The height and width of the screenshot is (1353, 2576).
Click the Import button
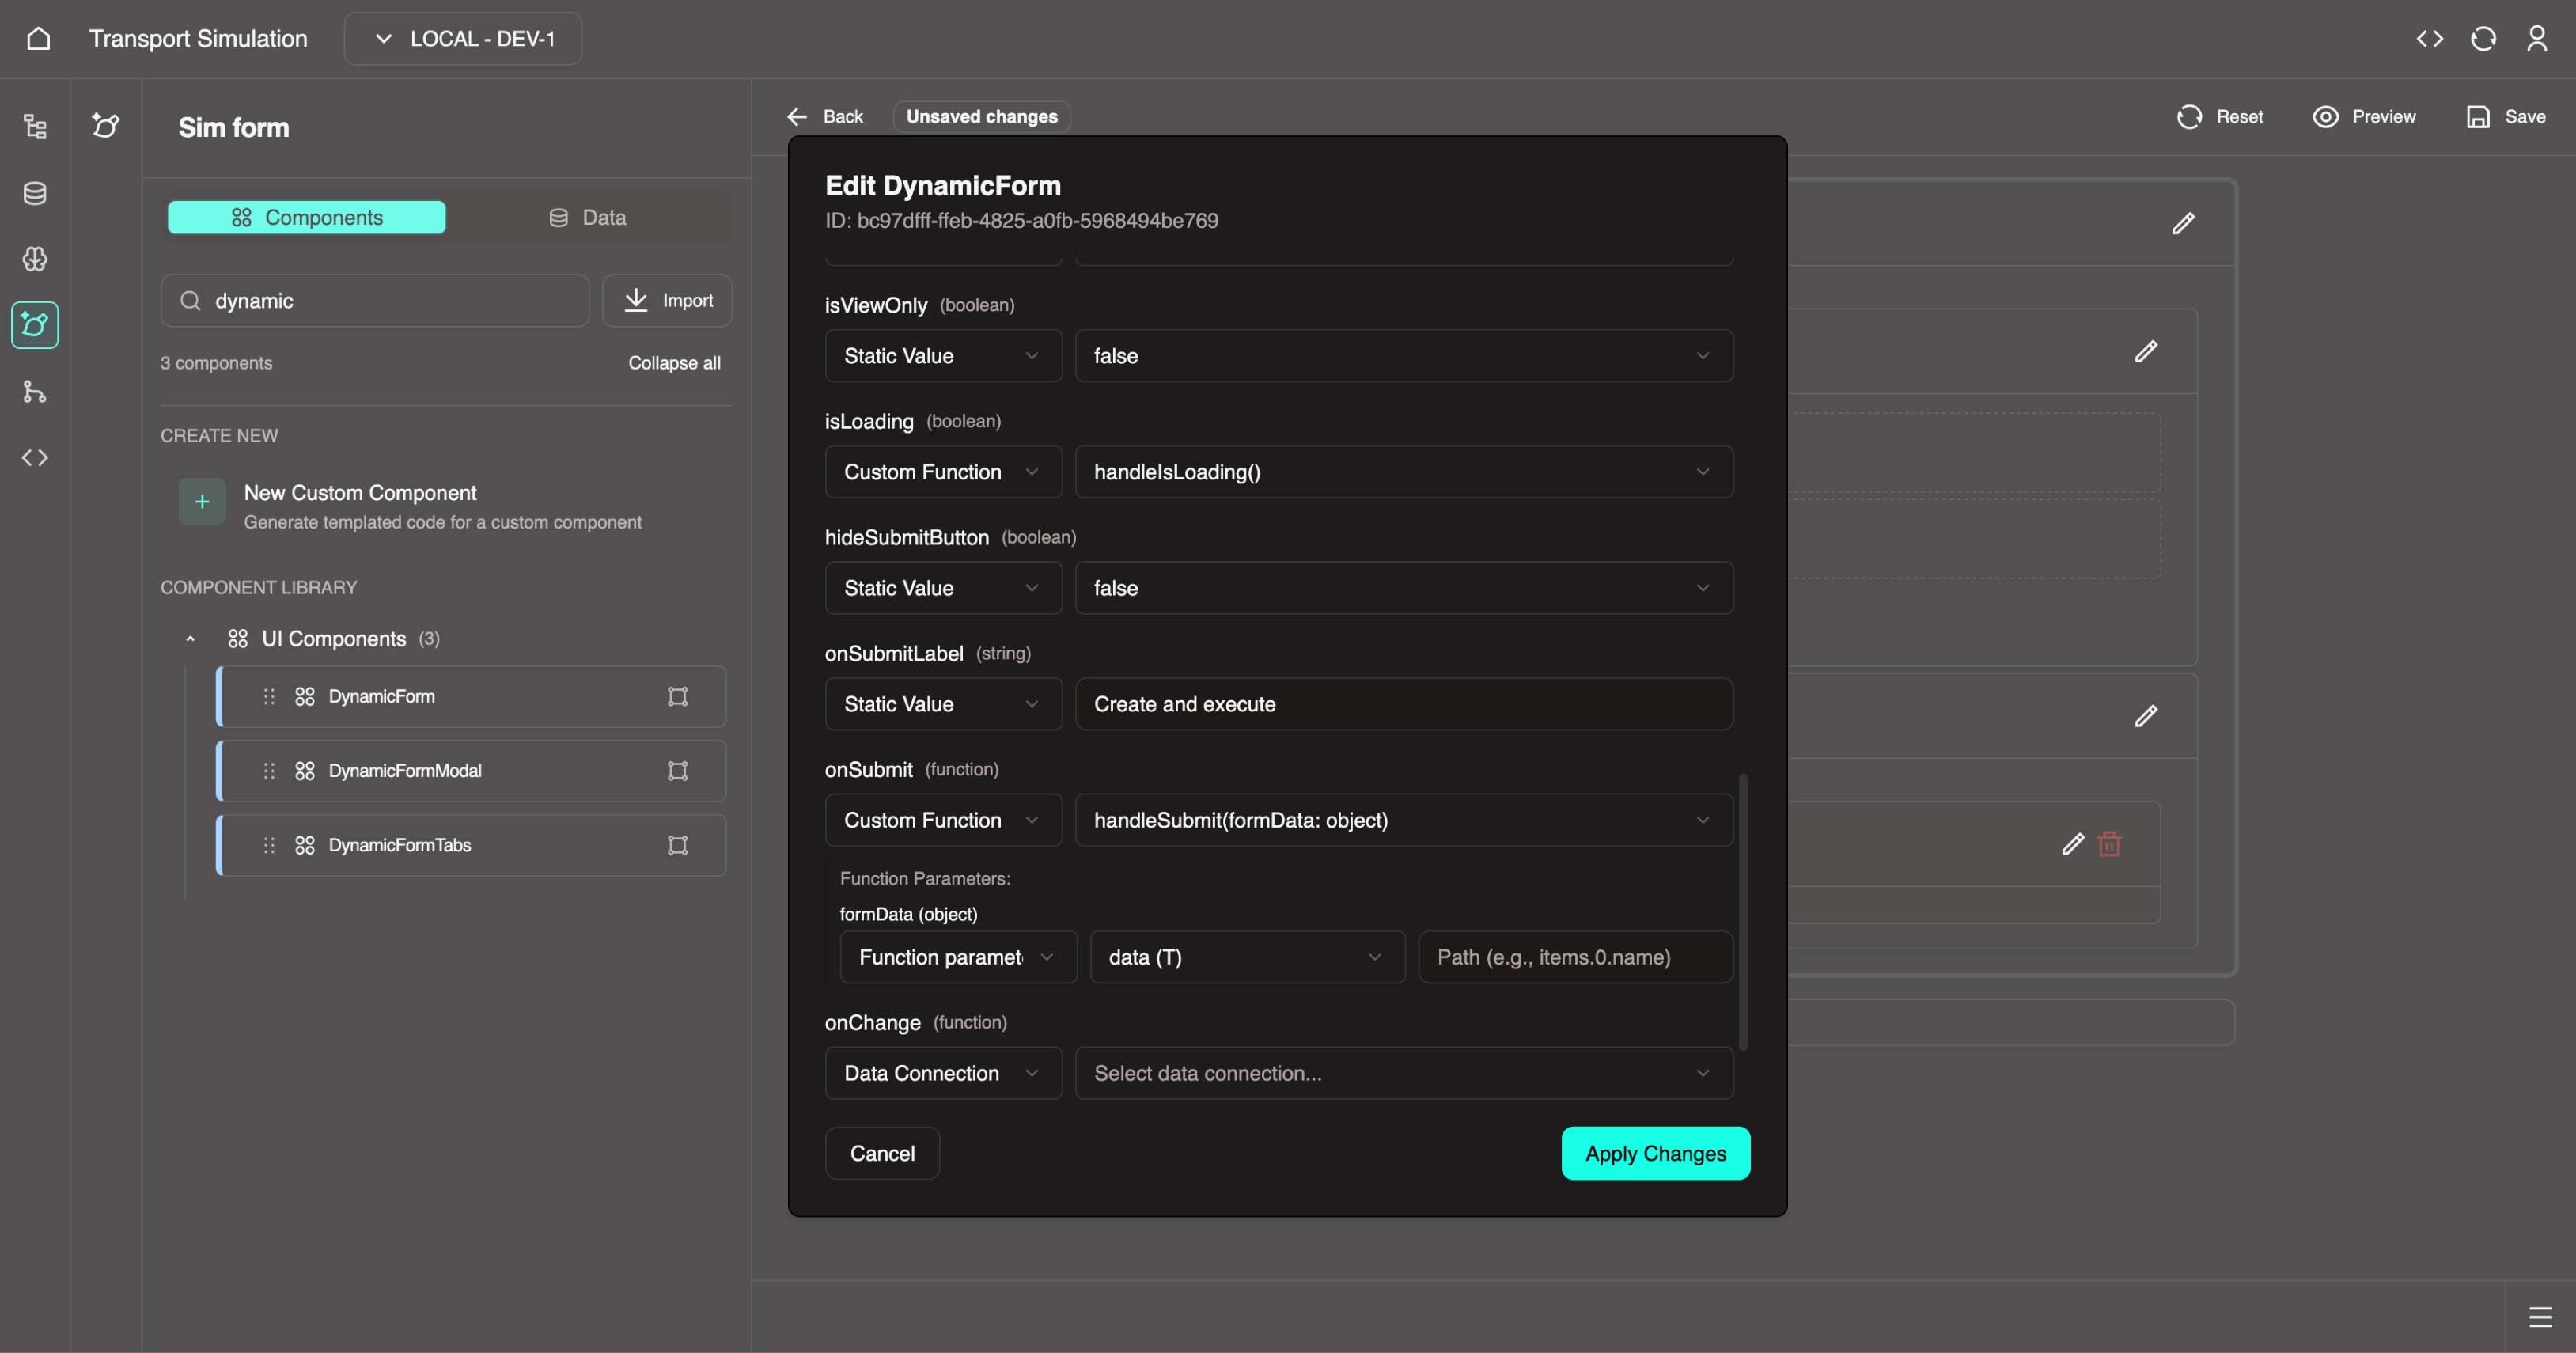point(667,300)
